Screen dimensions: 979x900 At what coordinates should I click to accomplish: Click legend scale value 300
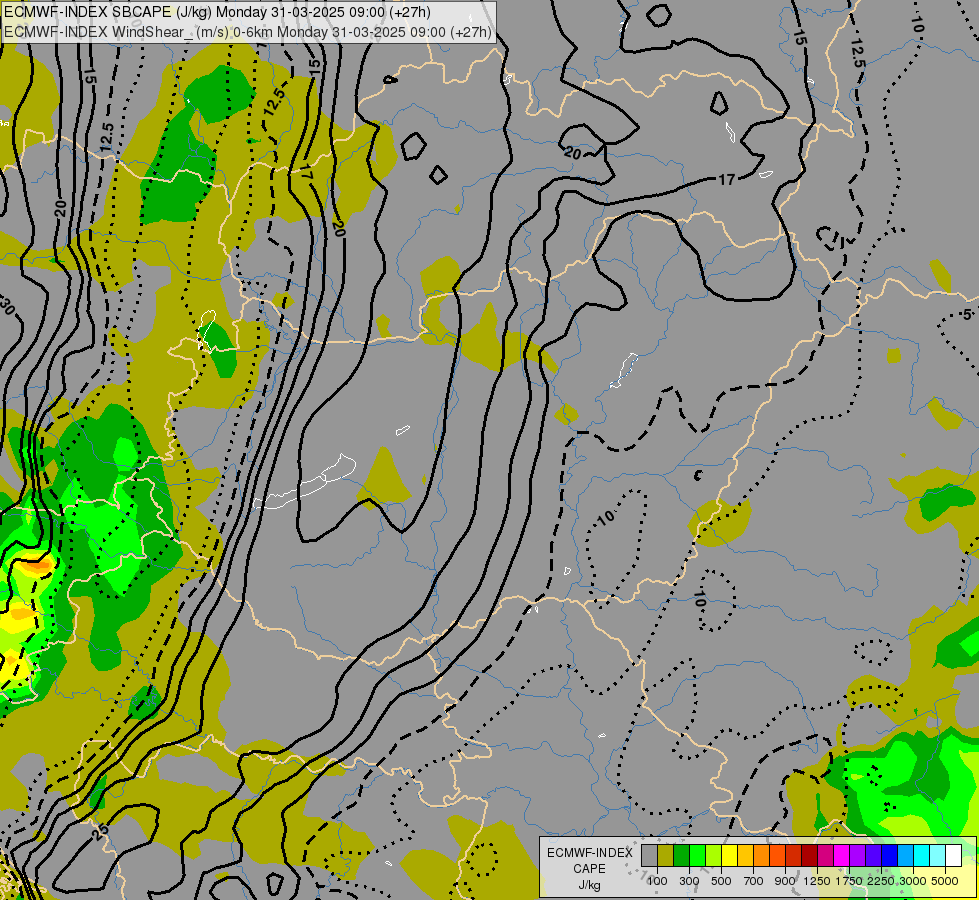tap(689, 881)
